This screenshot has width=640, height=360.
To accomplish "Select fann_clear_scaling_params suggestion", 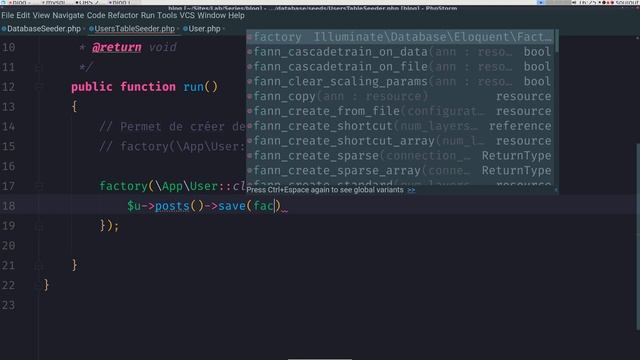I will click(400, 81).
